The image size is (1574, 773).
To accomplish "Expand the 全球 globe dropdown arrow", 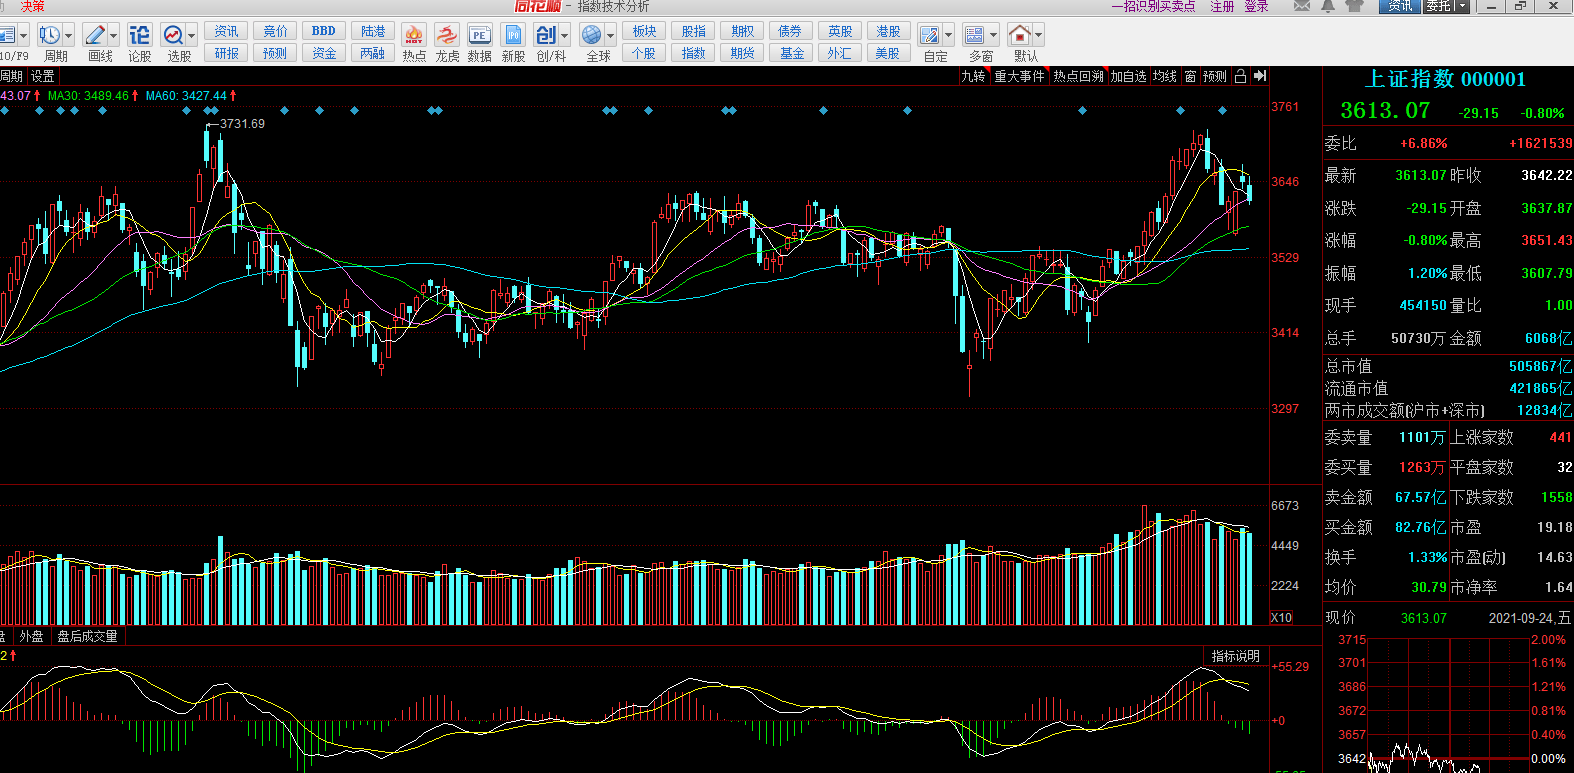I will (610, 36).
